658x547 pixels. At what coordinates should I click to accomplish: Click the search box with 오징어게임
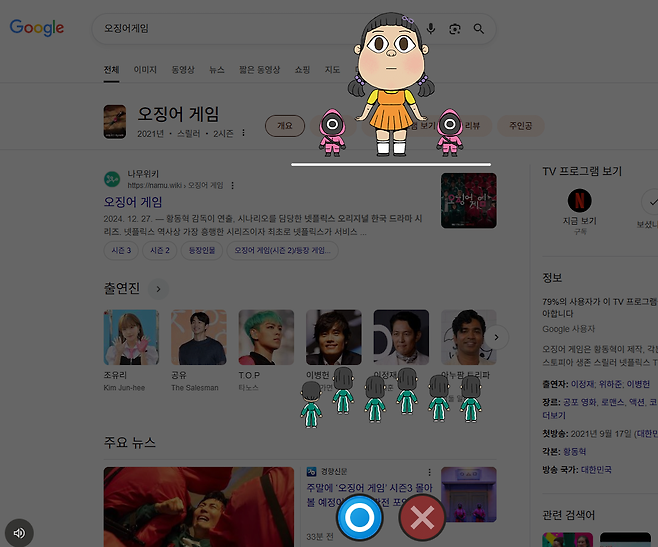click(x=294, y=29)
